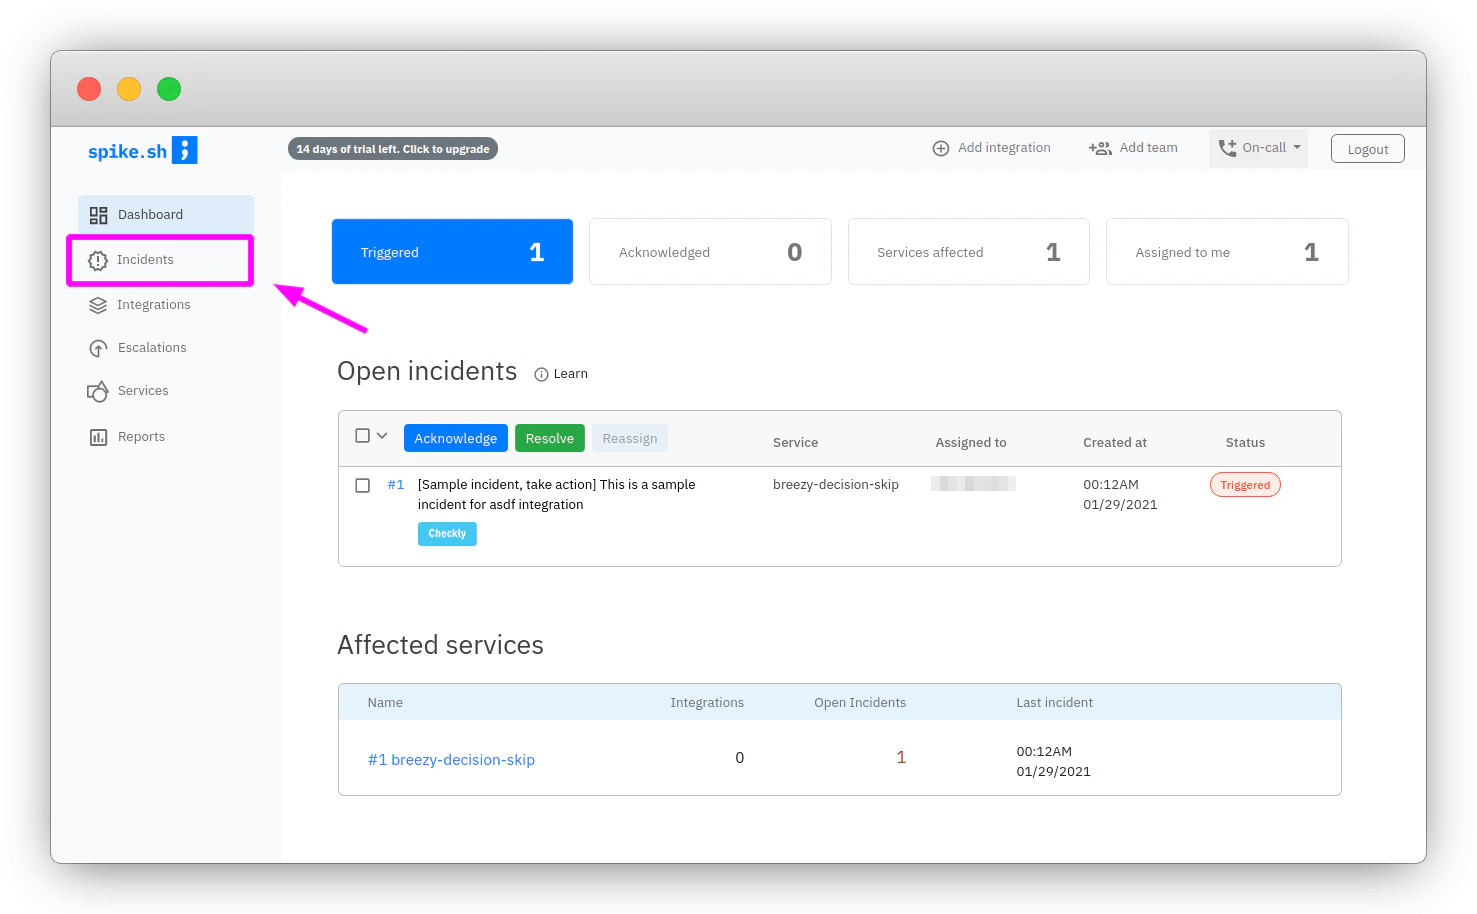Click the trial upgrade banner
This screenshot has height=914, width=1477.
tap(393, 149)
